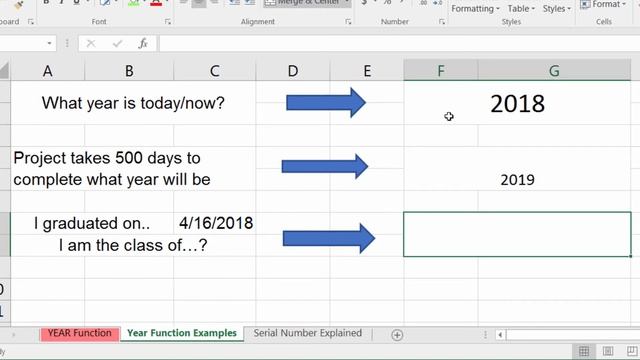Select column F header
640x360 pixels.
441,71
